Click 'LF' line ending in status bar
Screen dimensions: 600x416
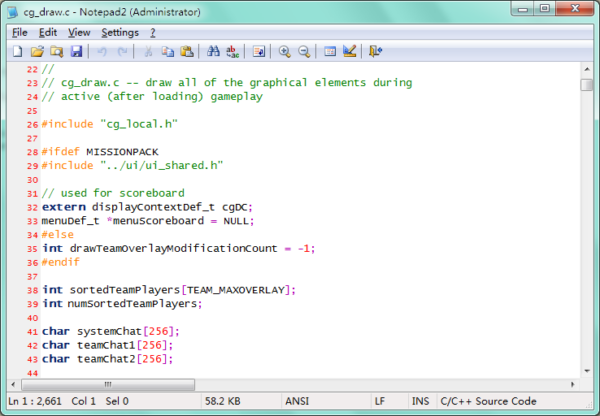(380, 401)
